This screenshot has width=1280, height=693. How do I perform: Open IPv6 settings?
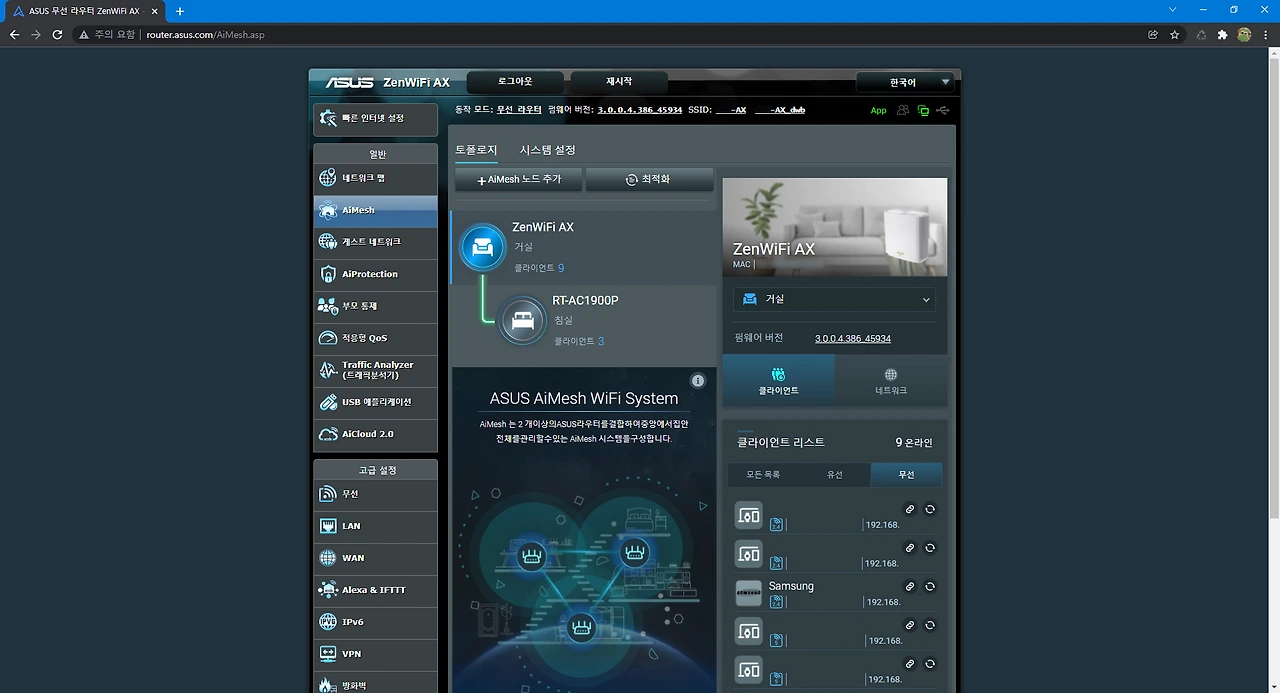tap(375, 622)
